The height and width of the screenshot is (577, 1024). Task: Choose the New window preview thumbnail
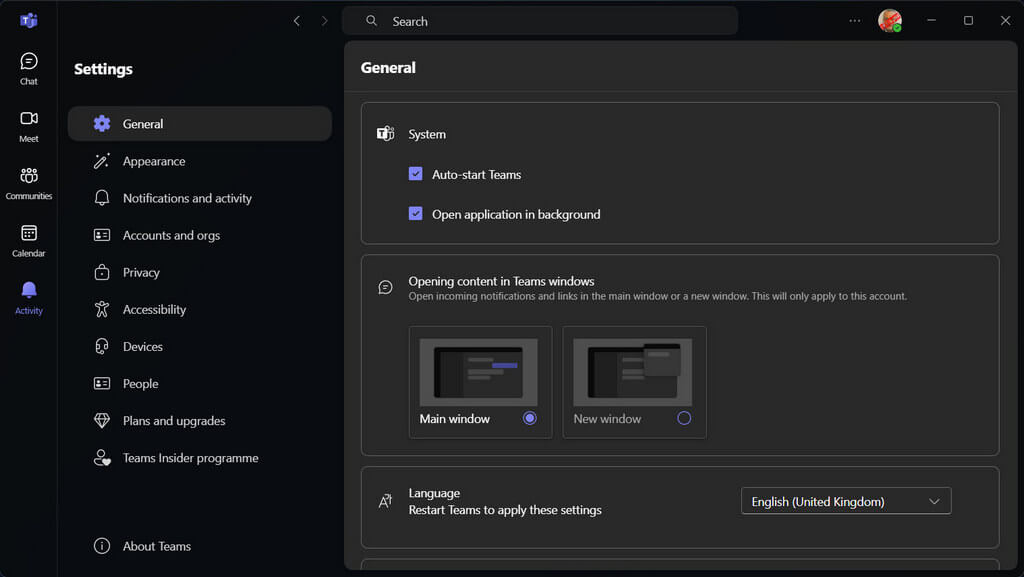pyautogui.click(x=633, y=372)
